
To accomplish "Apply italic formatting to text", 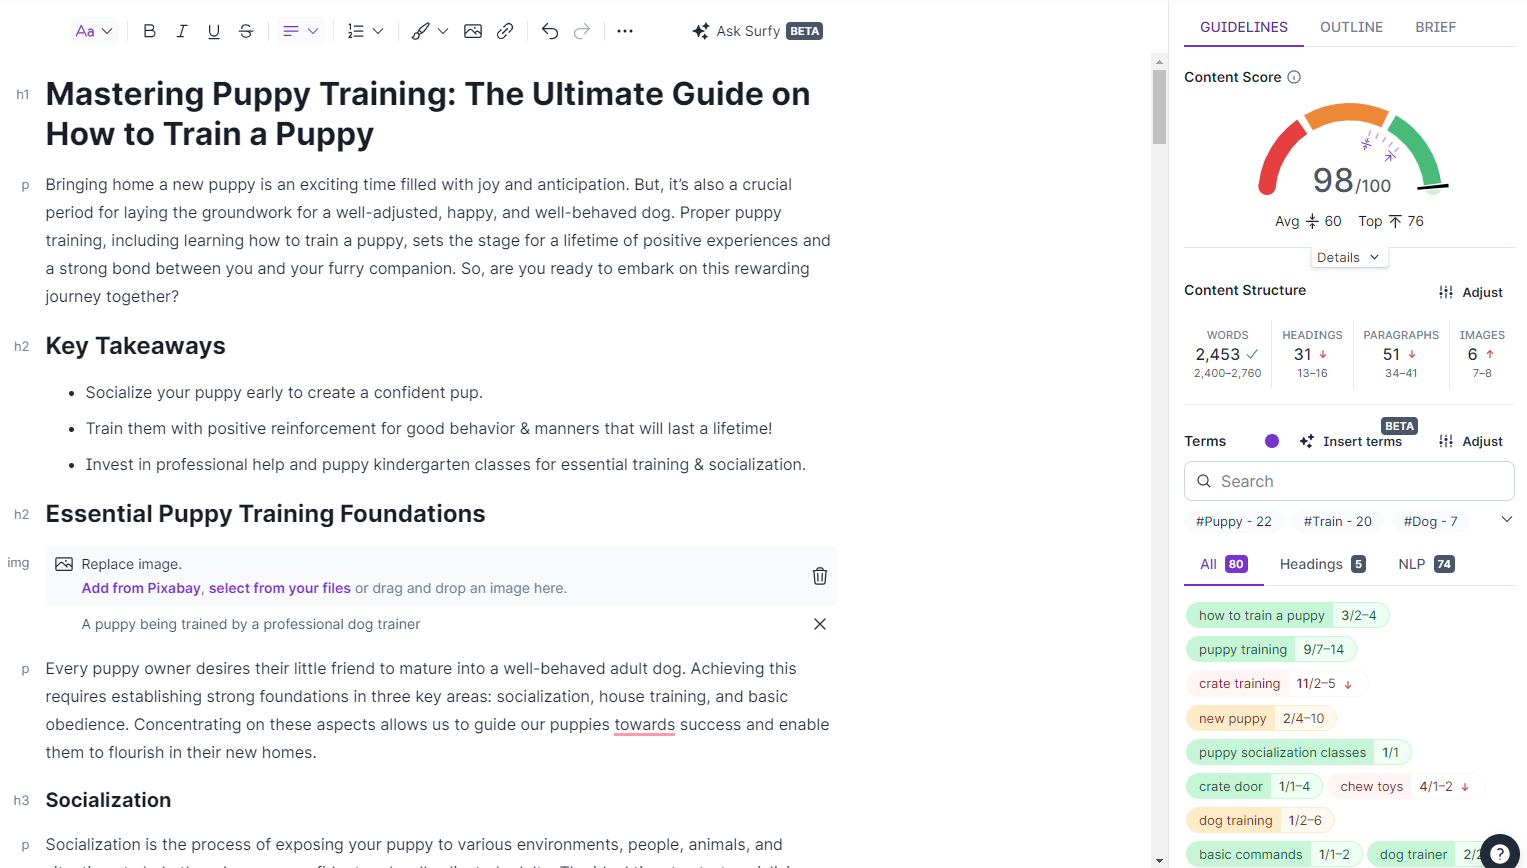I will (181, 31).
